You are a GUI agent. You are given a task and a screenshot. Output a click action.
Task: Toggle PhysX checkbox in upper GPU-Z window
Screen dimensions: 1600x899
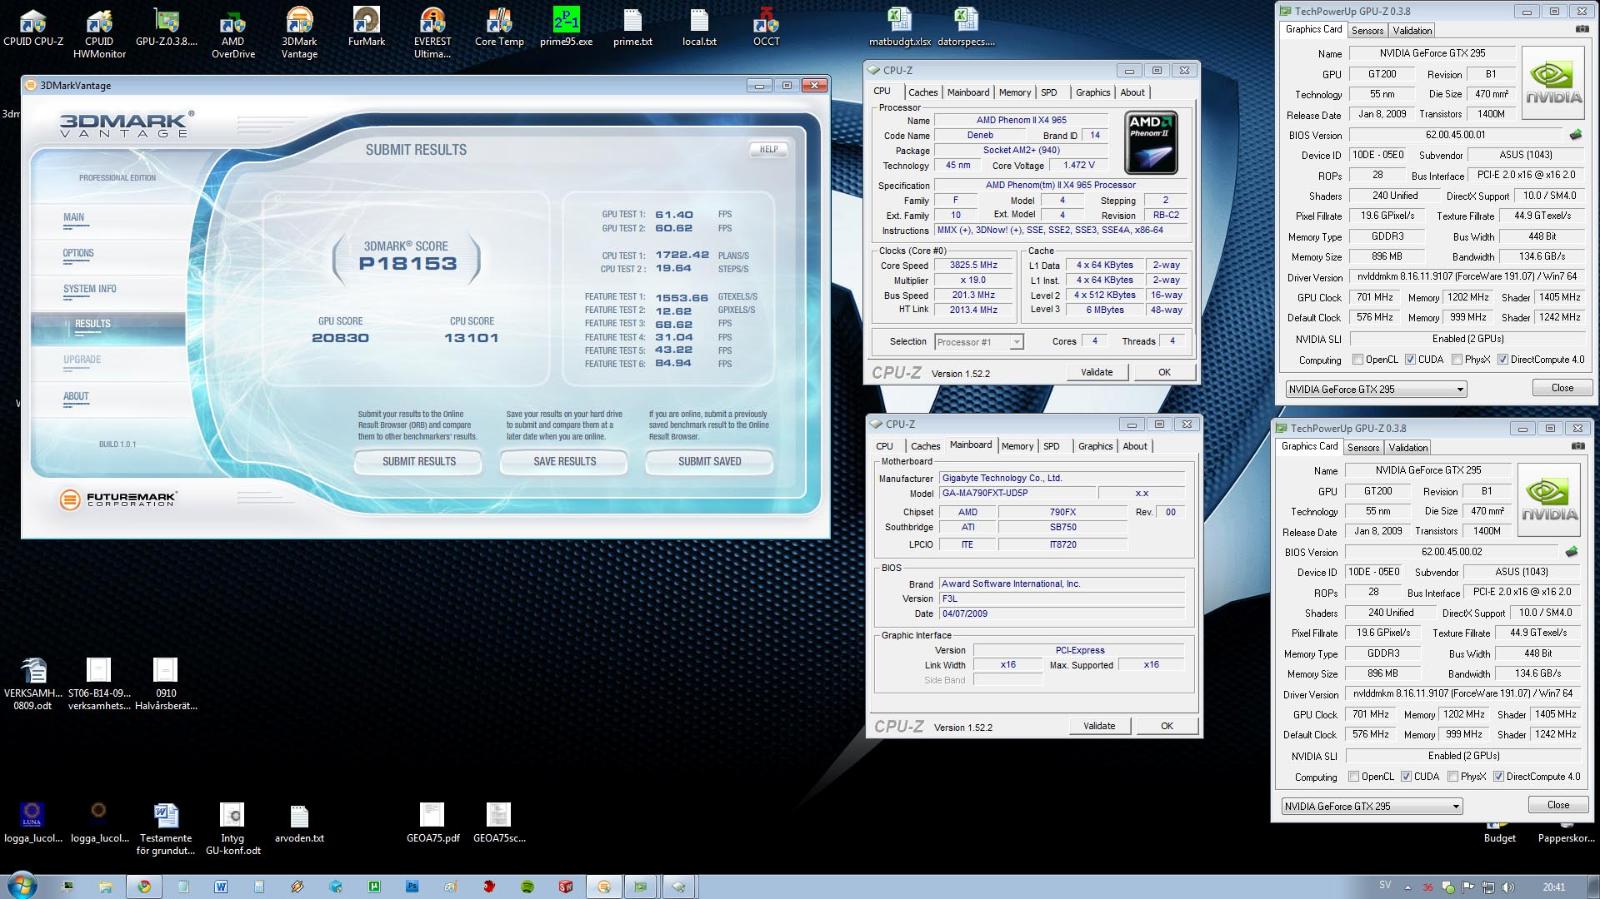[x=1457, y=360]
